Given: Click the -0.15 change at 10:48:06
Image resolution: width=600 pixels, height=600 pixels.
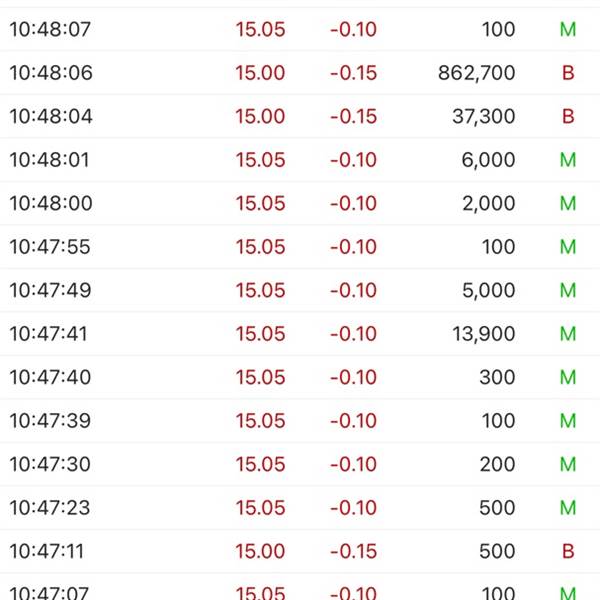Looking at the screenshot, I should pyautogui.click(x=353, y=73).
